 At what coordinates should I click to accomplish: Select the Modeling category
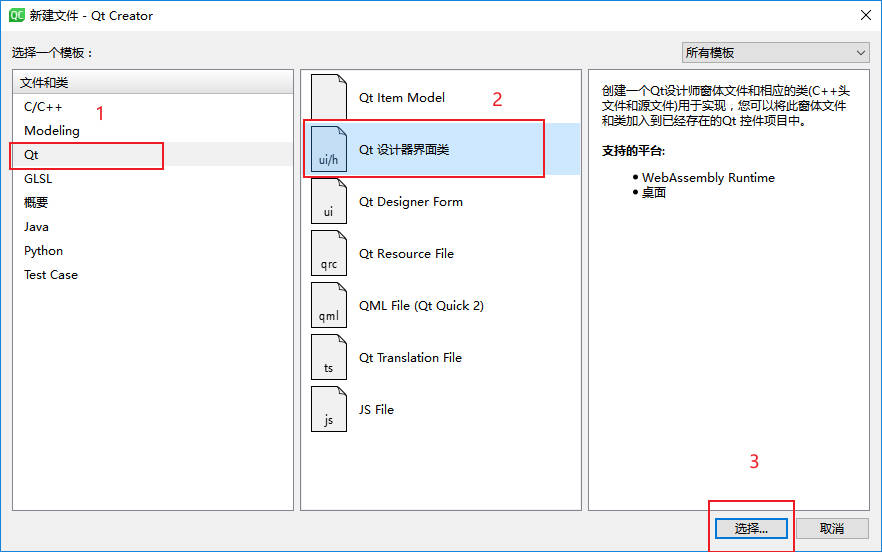coord(152,131)
